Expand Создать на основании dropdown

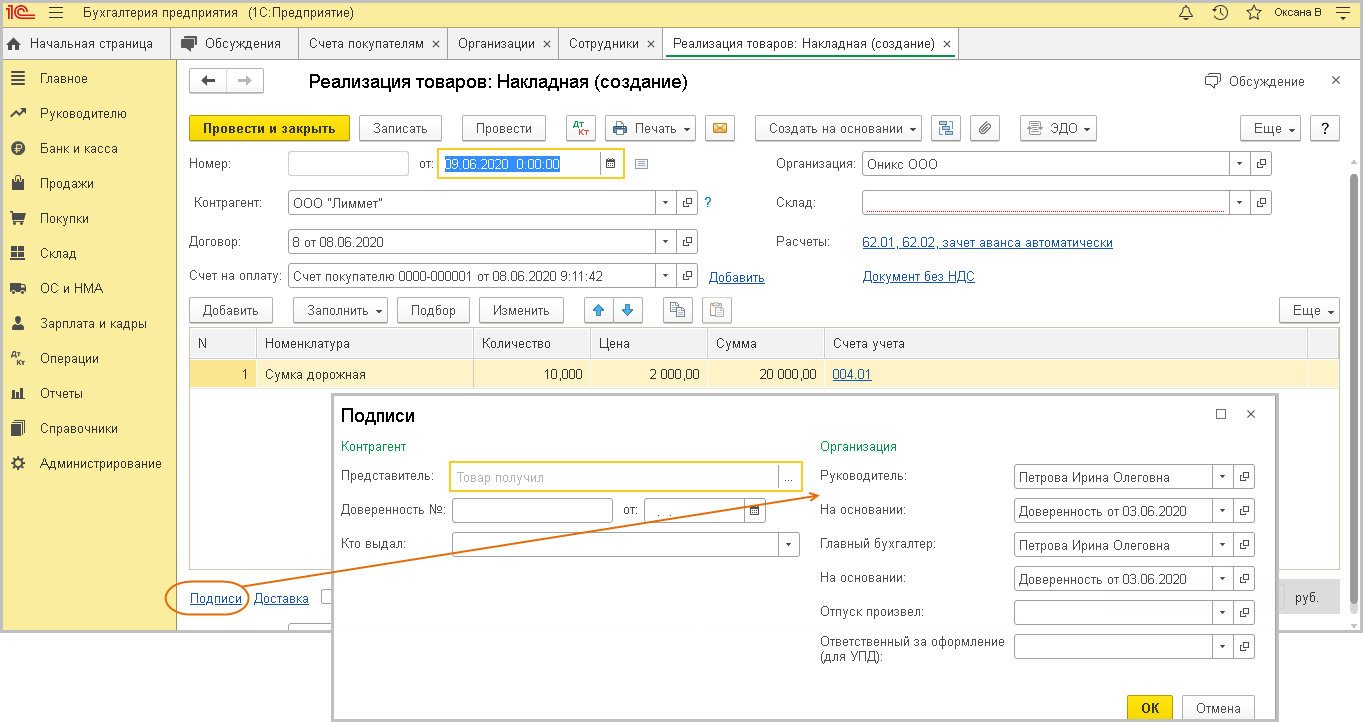point(838,128)
